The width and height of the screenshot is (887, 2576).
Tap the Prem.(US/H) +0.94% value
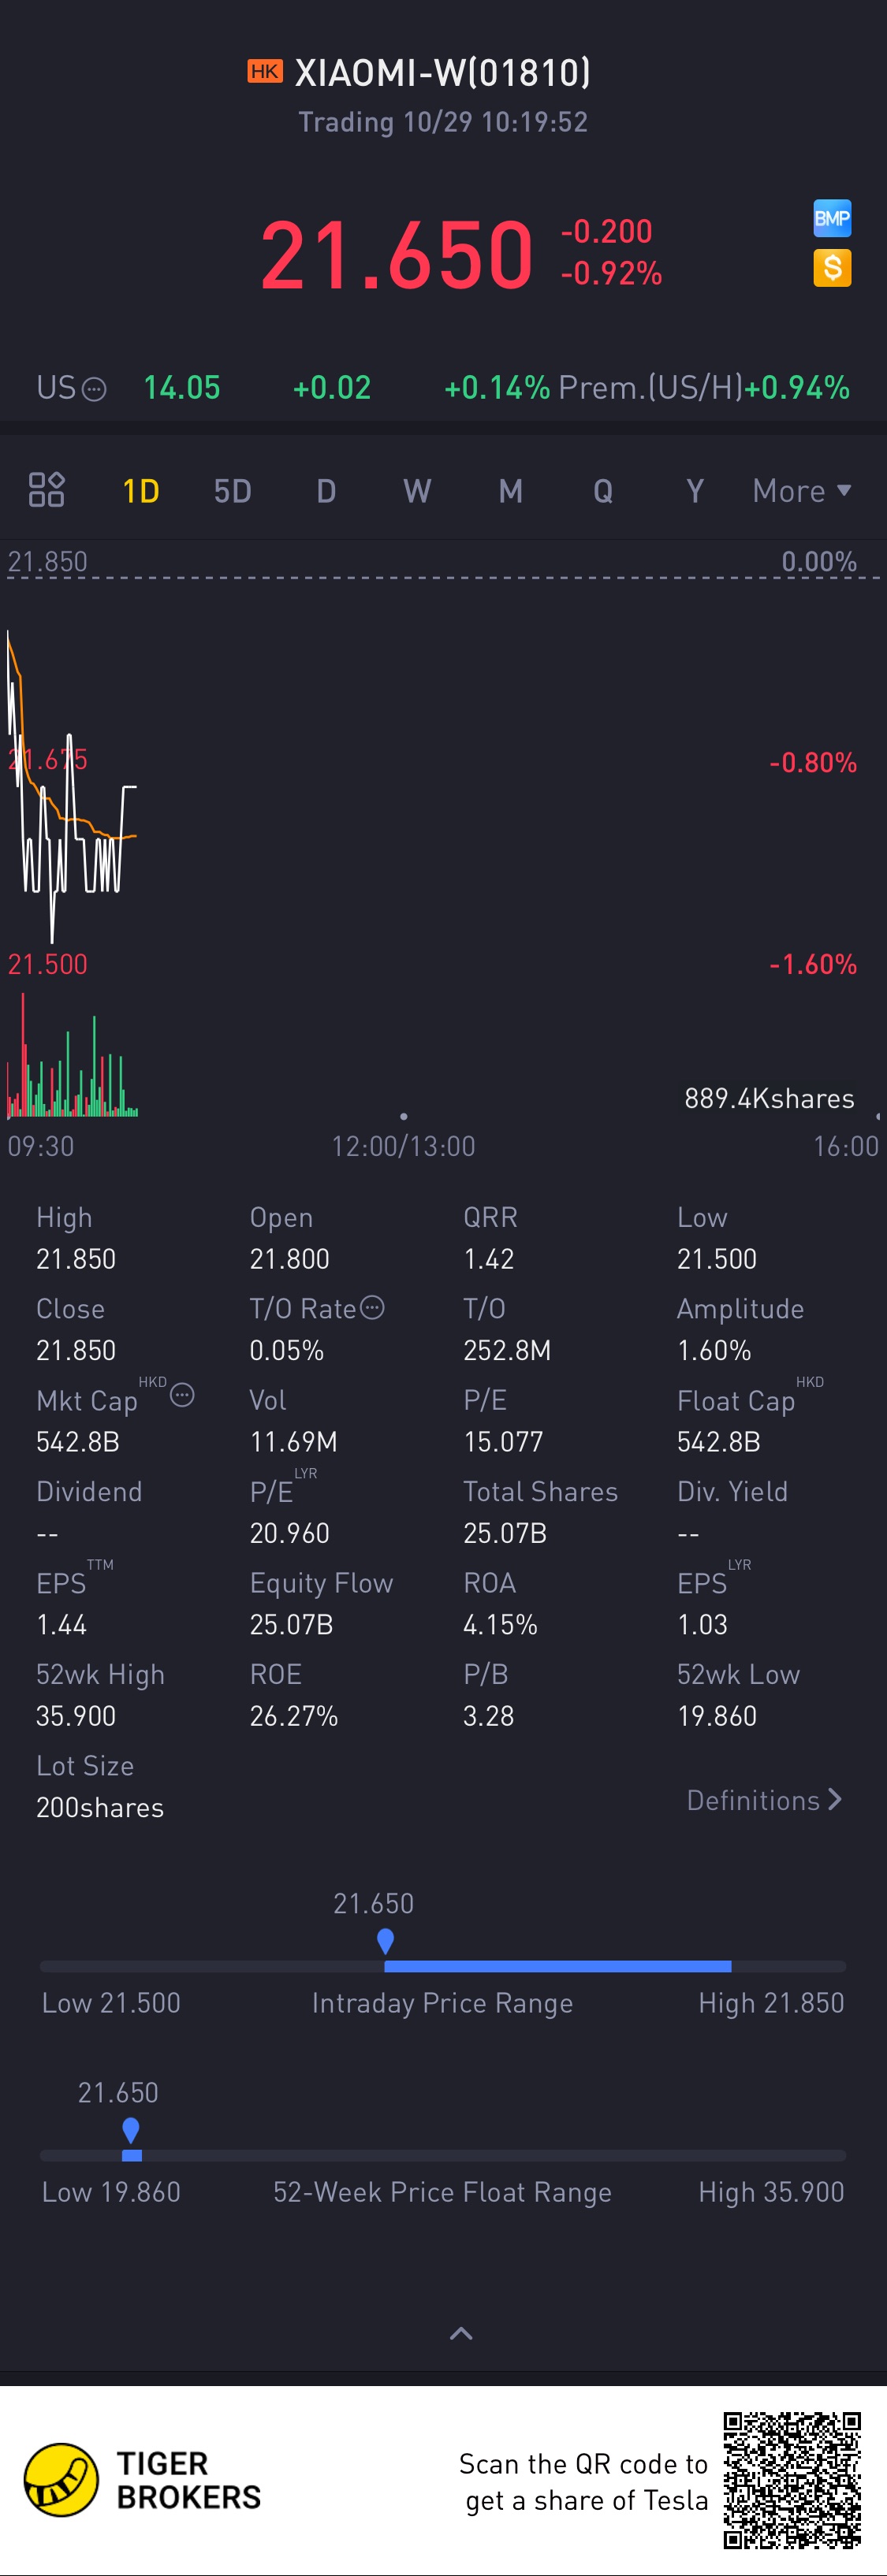click(x=797, y=388)
